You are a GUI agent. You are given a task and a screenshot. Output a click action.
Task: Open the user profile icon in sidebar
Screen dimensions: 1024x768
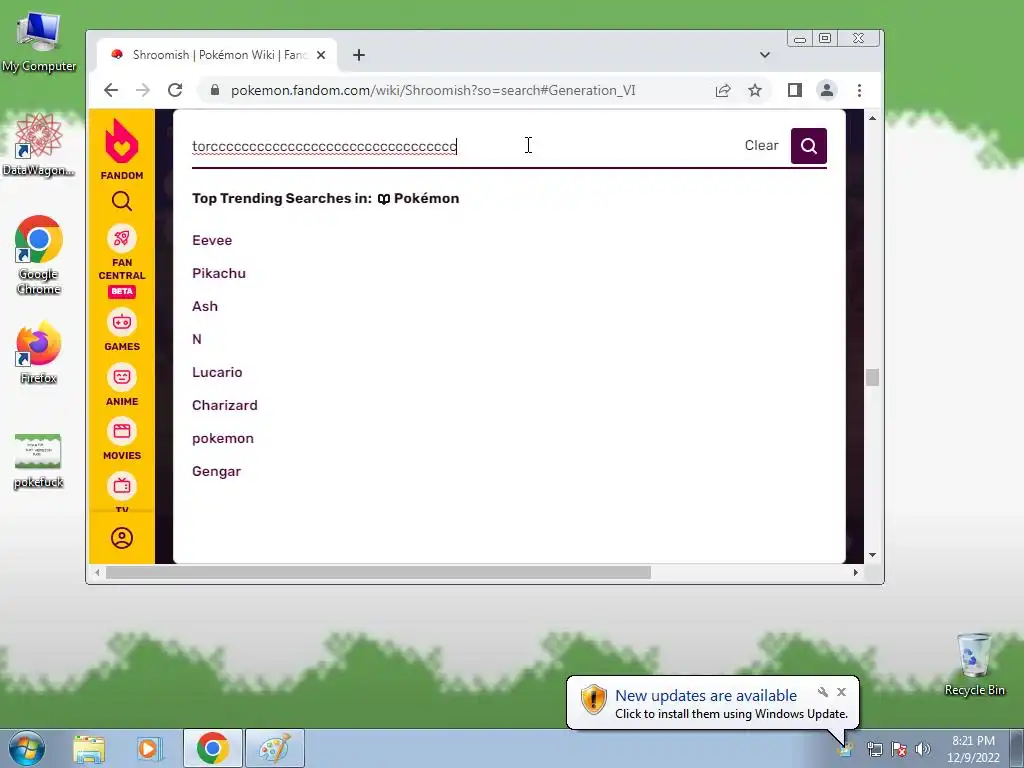click(121, 538)
